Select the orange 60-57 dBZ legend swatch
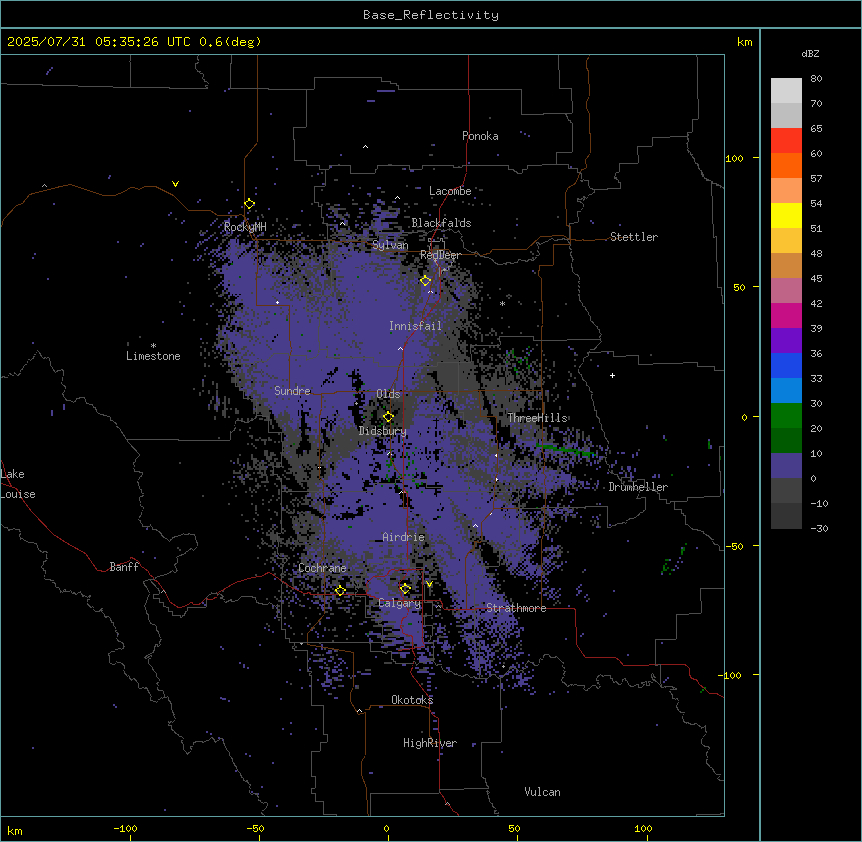 pos(786,165)
